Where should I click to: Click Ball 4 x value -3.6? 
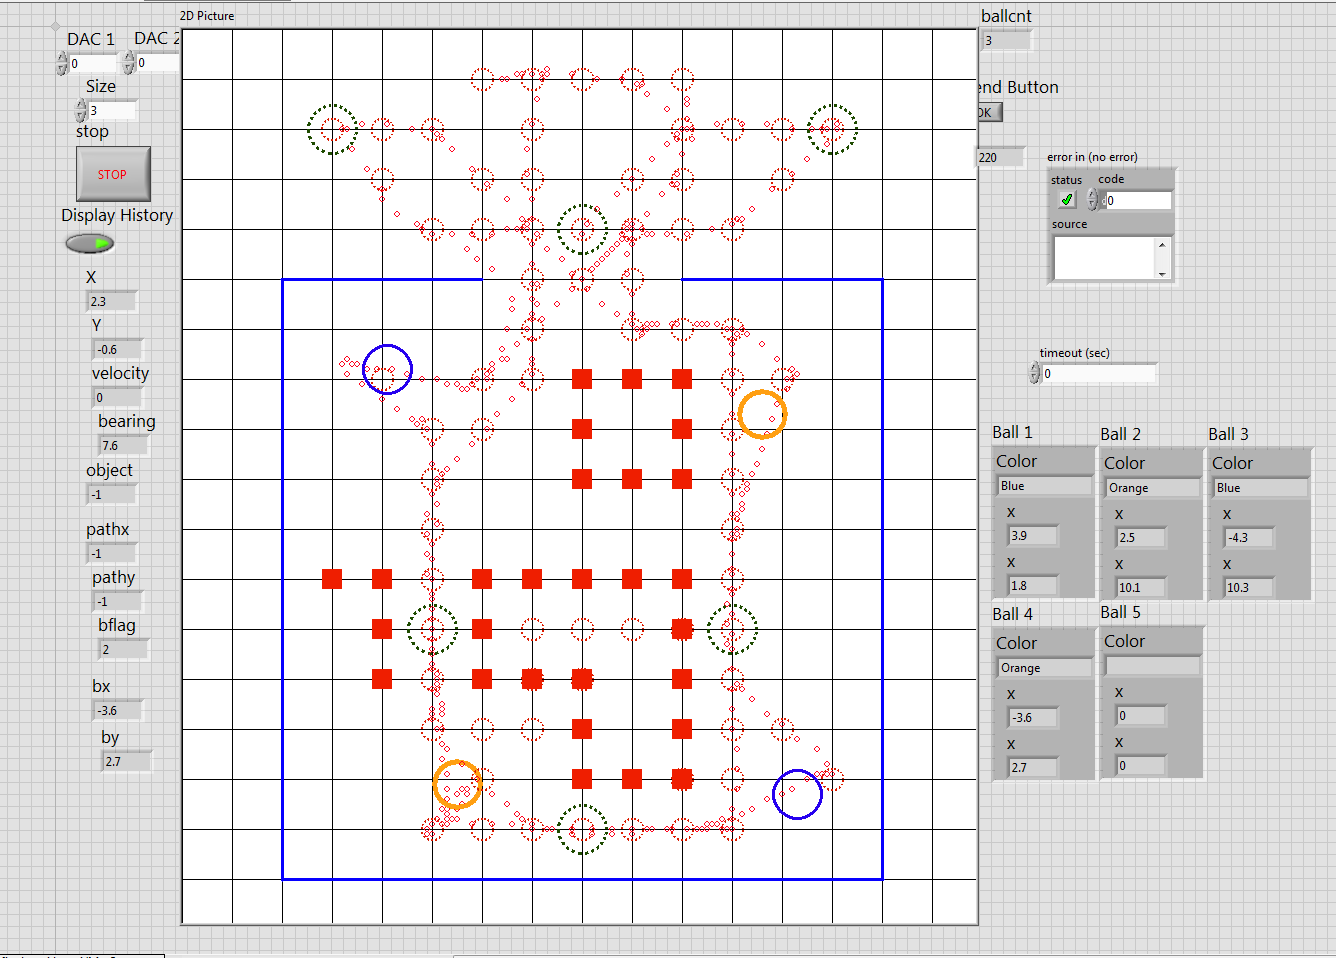point(1033,717)
